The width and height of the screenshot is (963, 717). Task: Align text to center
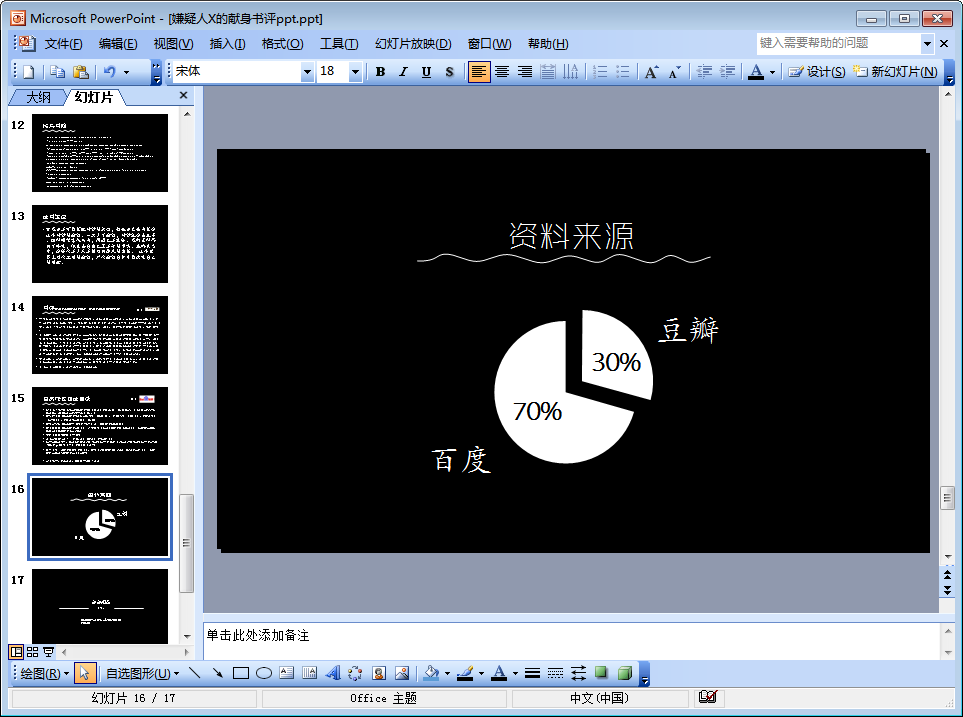click(x=502, y=72)
